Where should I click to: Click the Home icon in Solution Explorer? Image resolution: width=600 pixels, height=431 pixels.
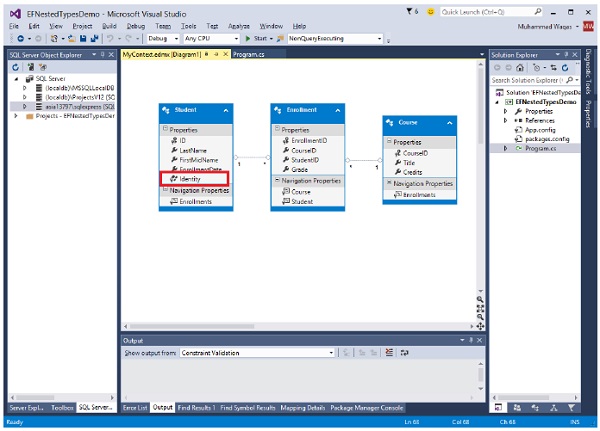pyautogui.click(x=520, y=66)
